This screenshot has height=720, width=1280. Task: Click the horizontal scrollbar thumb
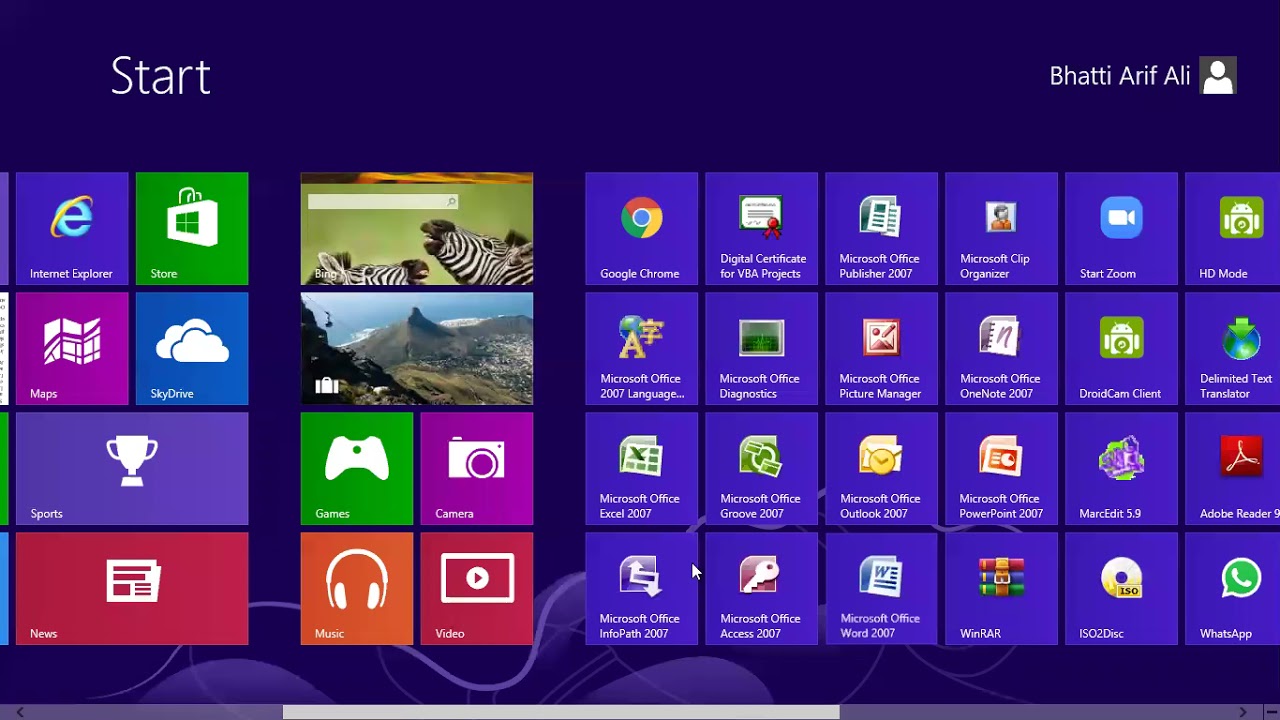[561, 712]
